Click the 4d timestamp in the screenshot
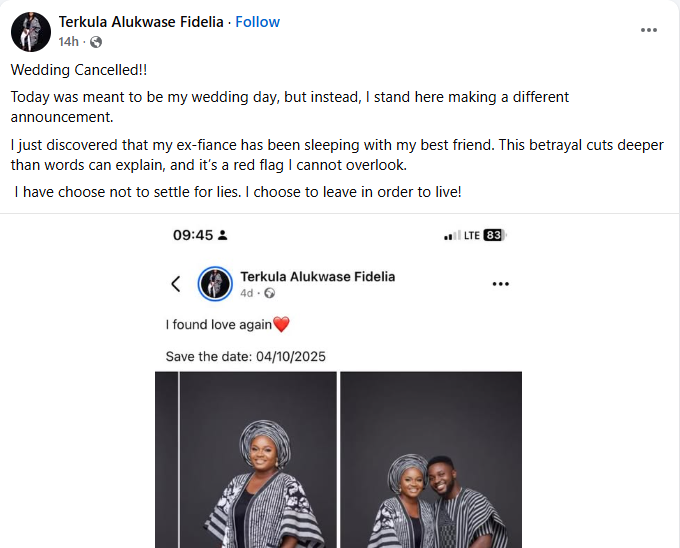680x548 pixels. coord(247,293)
